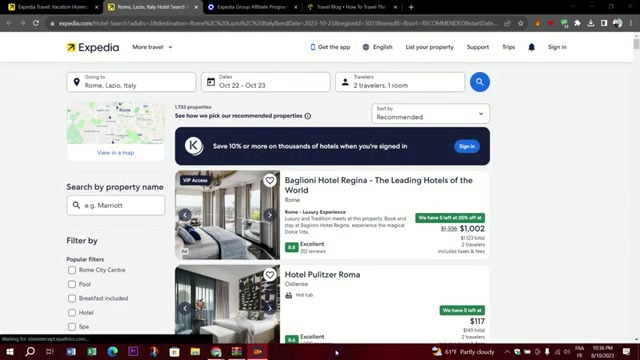Change language via English button

[378, 47]
